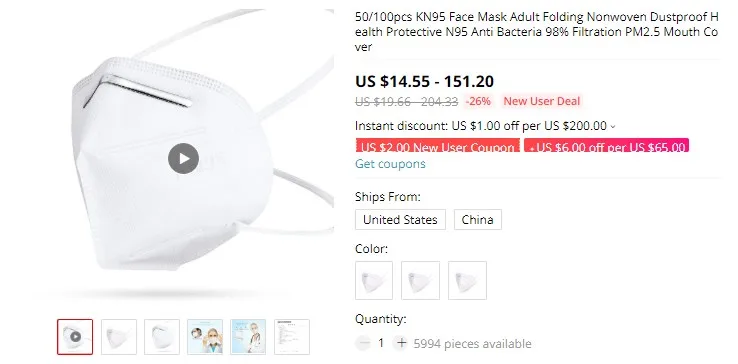
Task: Click the New User Deal label
Action: (542, 101)
